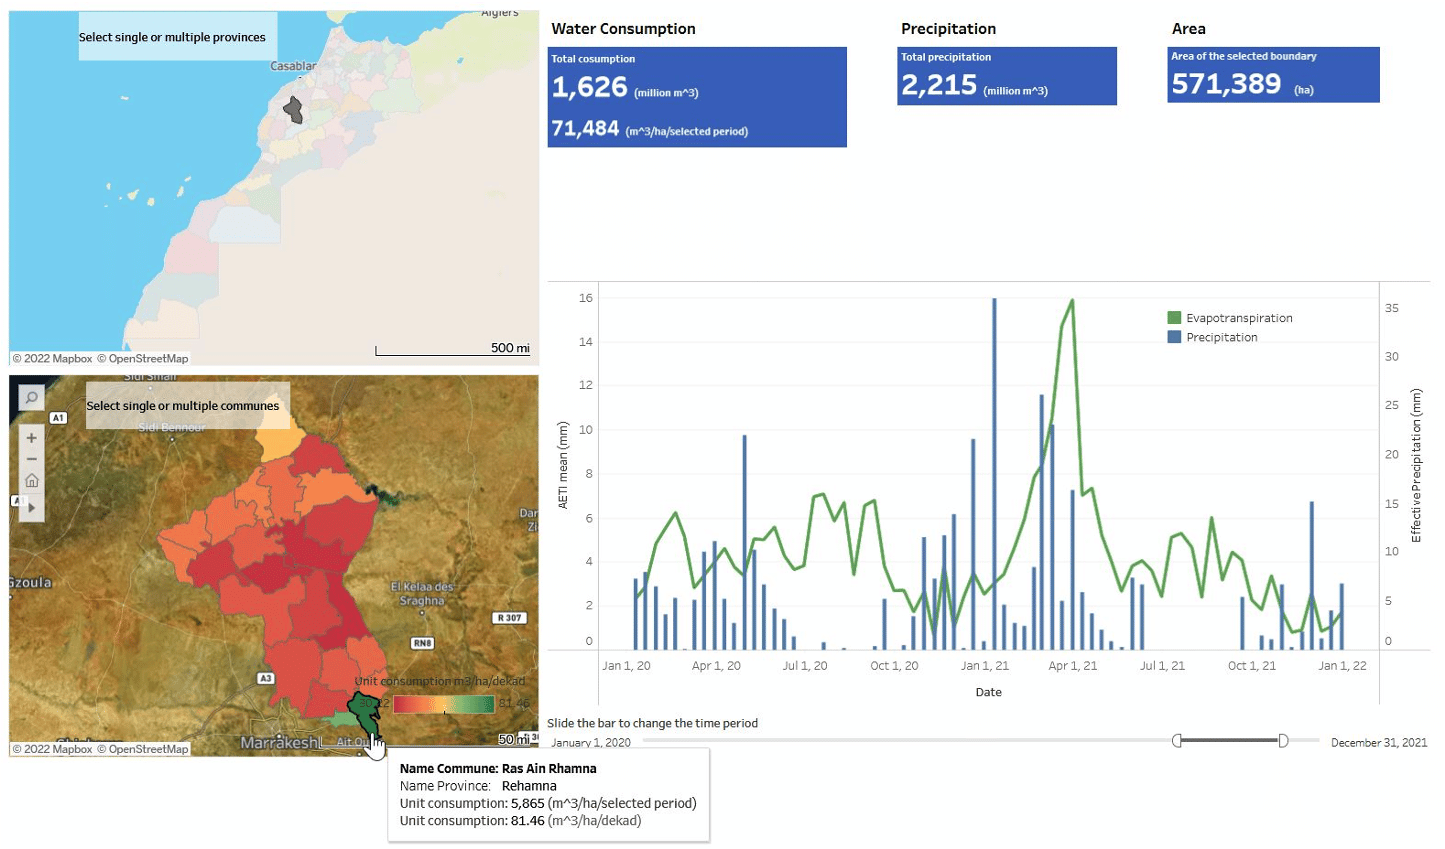Click the tallest blue precipitation bar
This screenshot has width=1445, height=849.
(x=994, y=474)
